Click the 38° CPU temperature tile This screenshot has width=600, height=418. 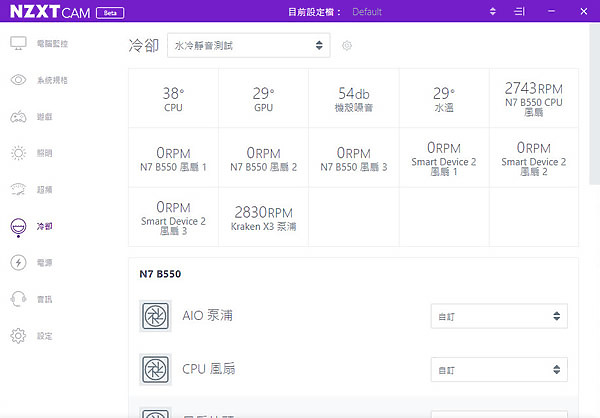(173, 98)
